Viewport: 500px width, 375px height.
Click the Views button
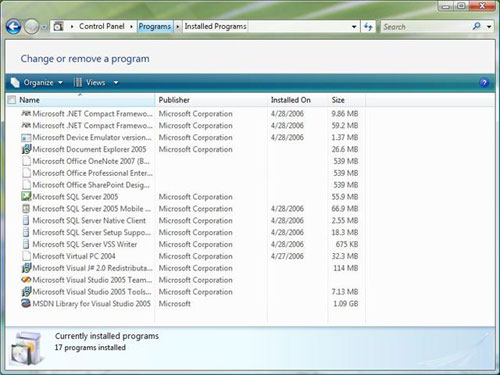[89, 83]
